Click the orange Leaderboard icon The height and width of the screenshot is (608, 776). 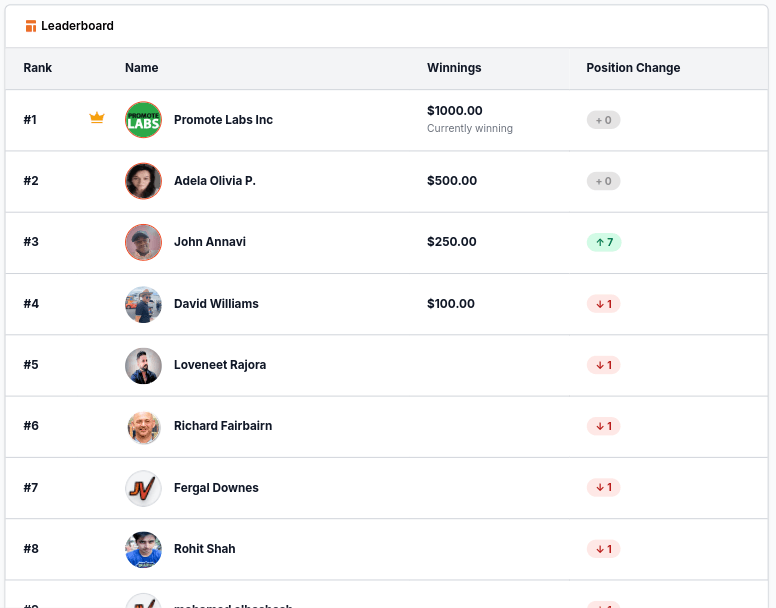31,26
